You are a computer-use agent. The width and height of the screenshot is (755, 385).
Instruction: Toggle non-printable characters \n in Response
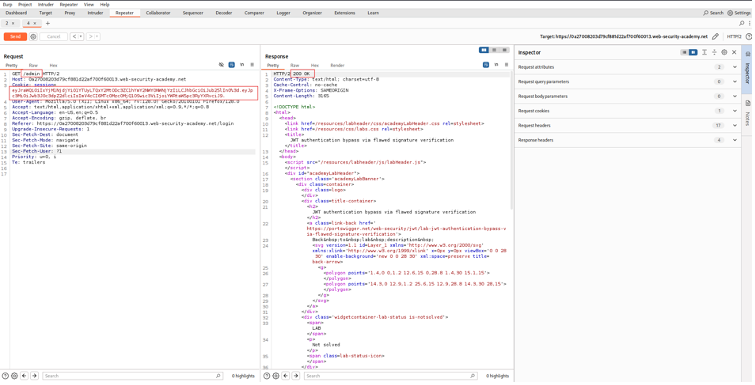point(496,64)
